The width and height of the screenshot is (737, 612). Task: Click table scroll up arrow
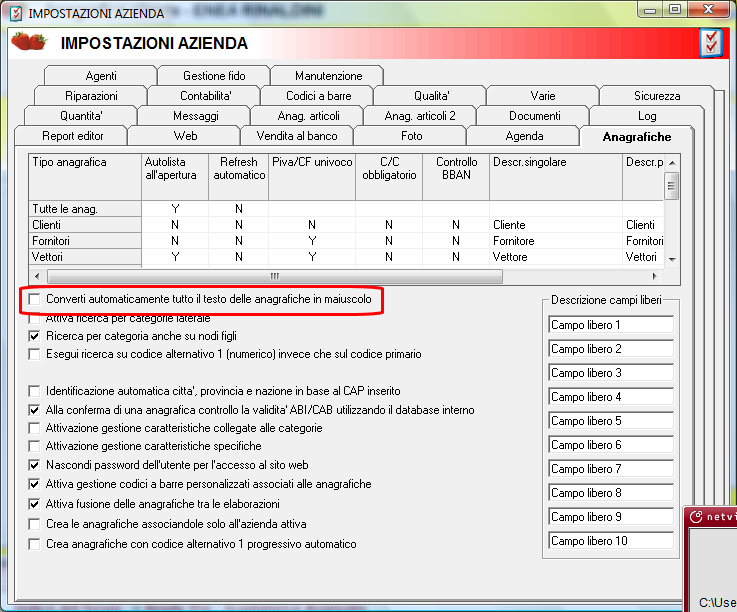click(672, 163)
